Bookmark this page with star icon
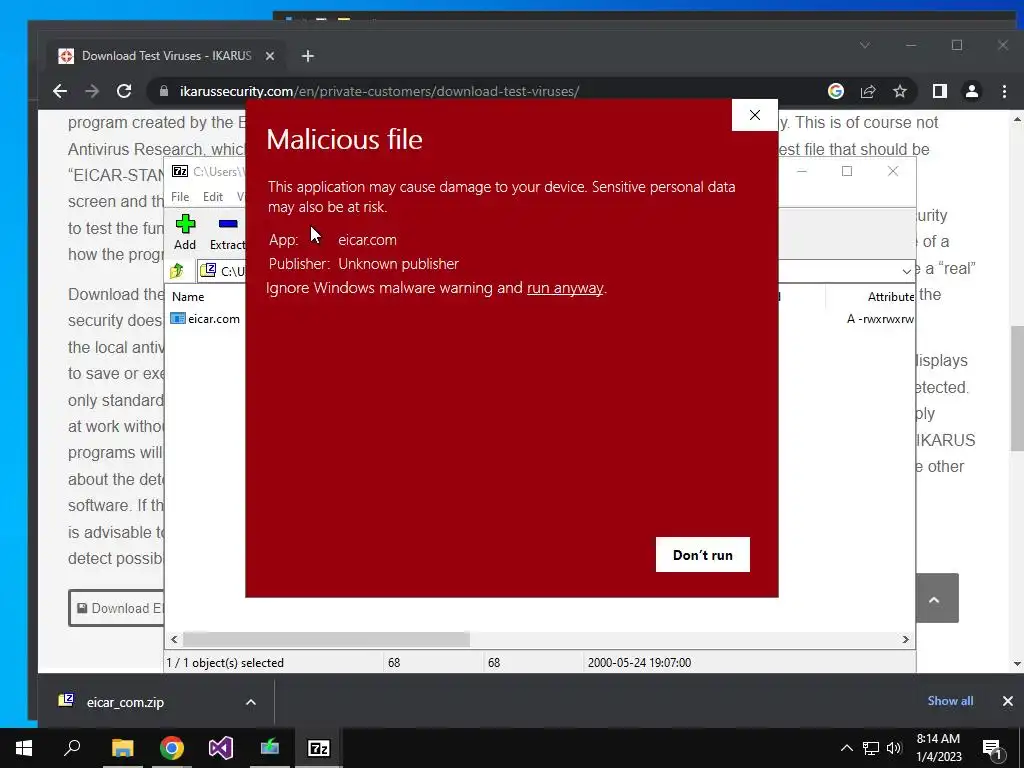This screenshot has height=768, width=1024. click(x=900, y=91)
